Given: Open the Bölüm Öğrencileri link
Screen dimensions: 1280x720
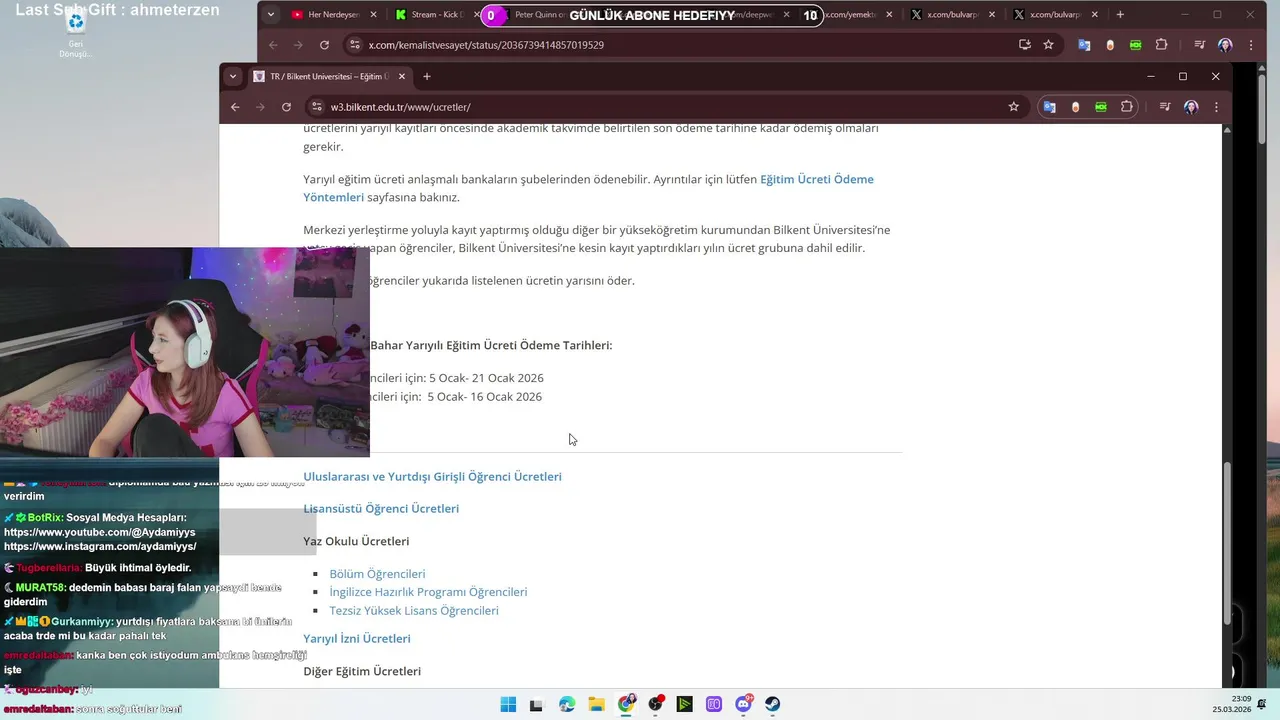Looking at the screenshot, I should [x=377, y=574].
